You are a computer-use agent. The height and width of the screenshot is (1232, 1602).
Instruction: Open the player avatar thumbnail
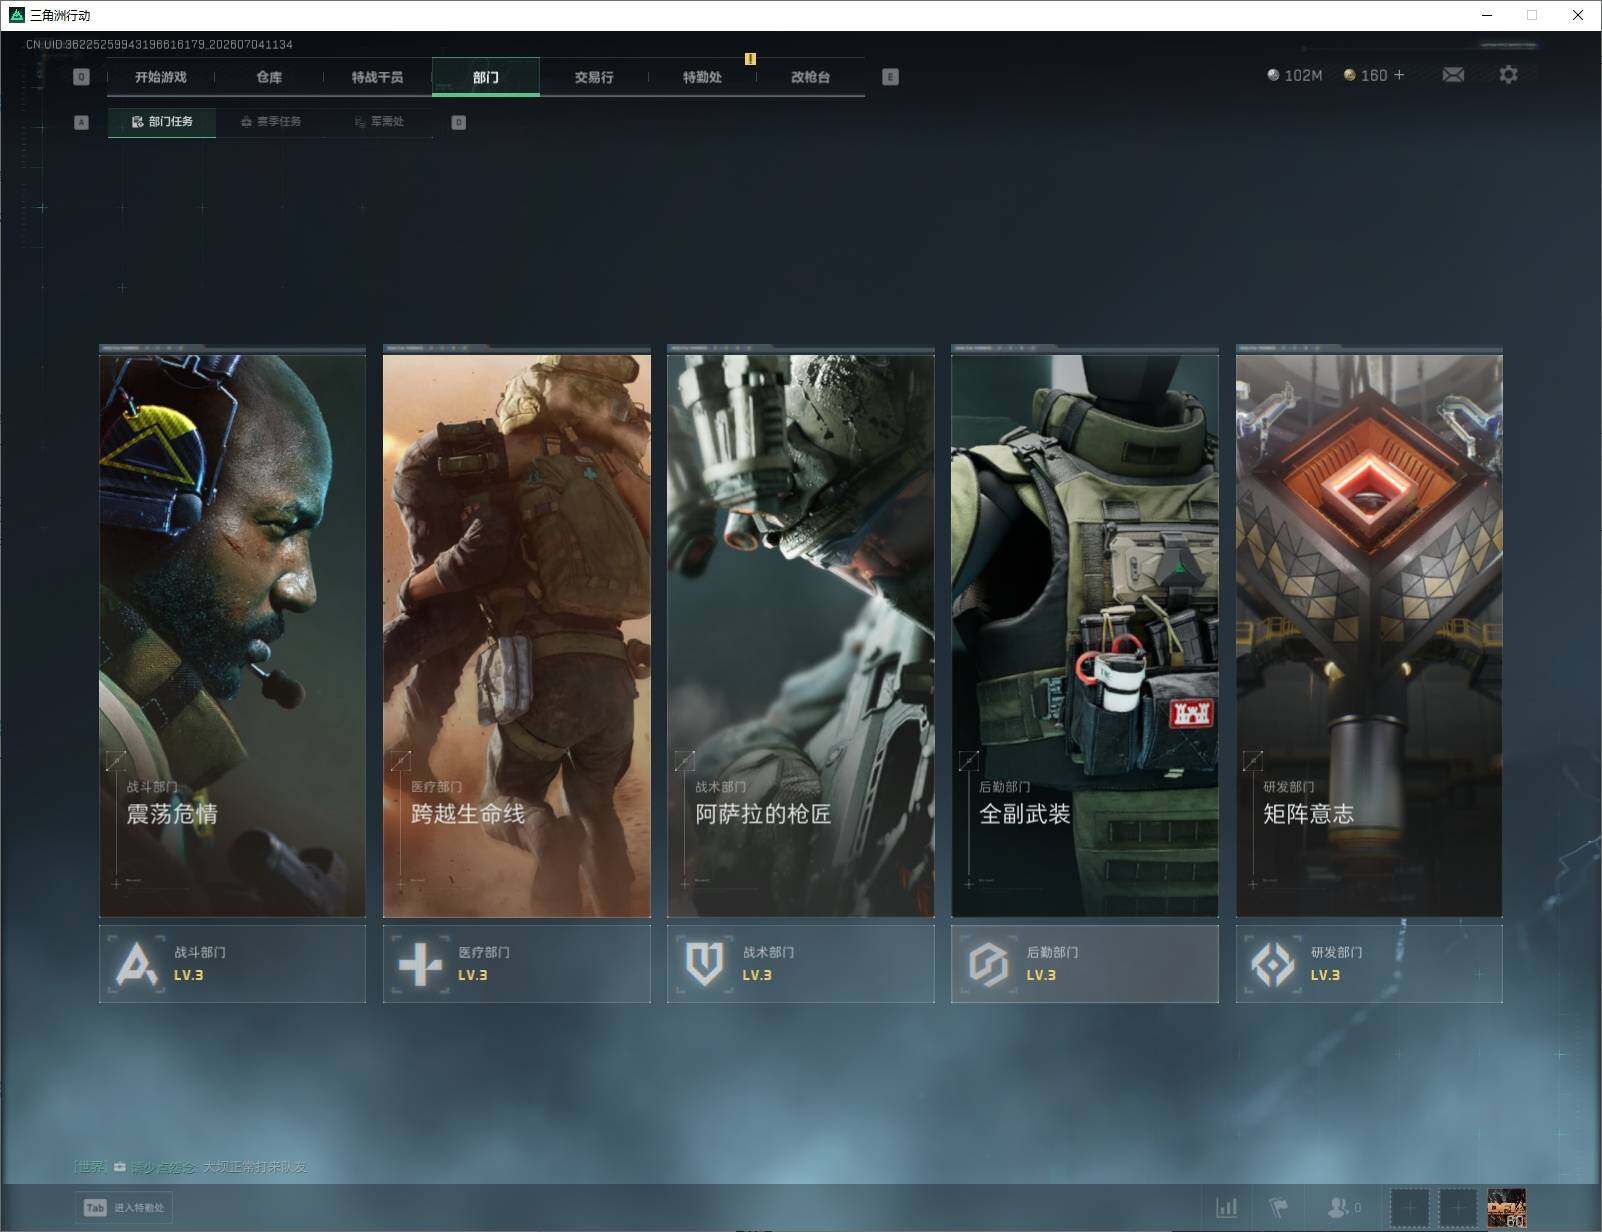coord(1507,1208)
